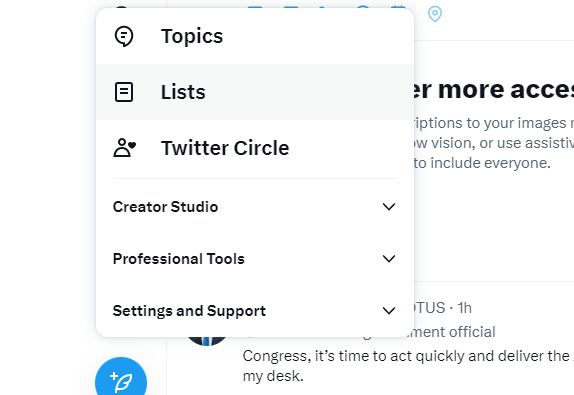Click the government official label under tweet author
The image size is (574, 395).
[454, 332]
